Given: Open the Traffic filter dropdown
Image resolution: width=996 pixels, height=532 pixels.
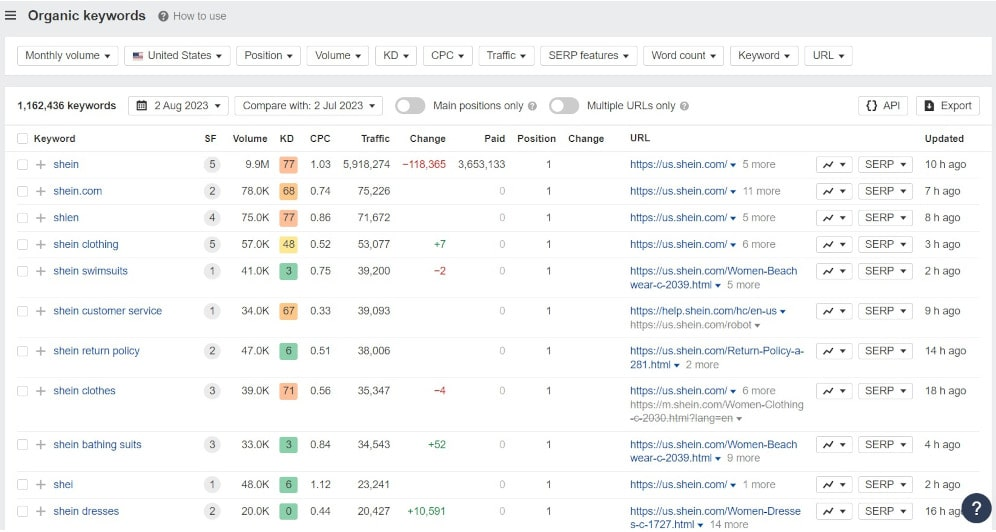Looking at the screenshot, I should tap(506, 56).
